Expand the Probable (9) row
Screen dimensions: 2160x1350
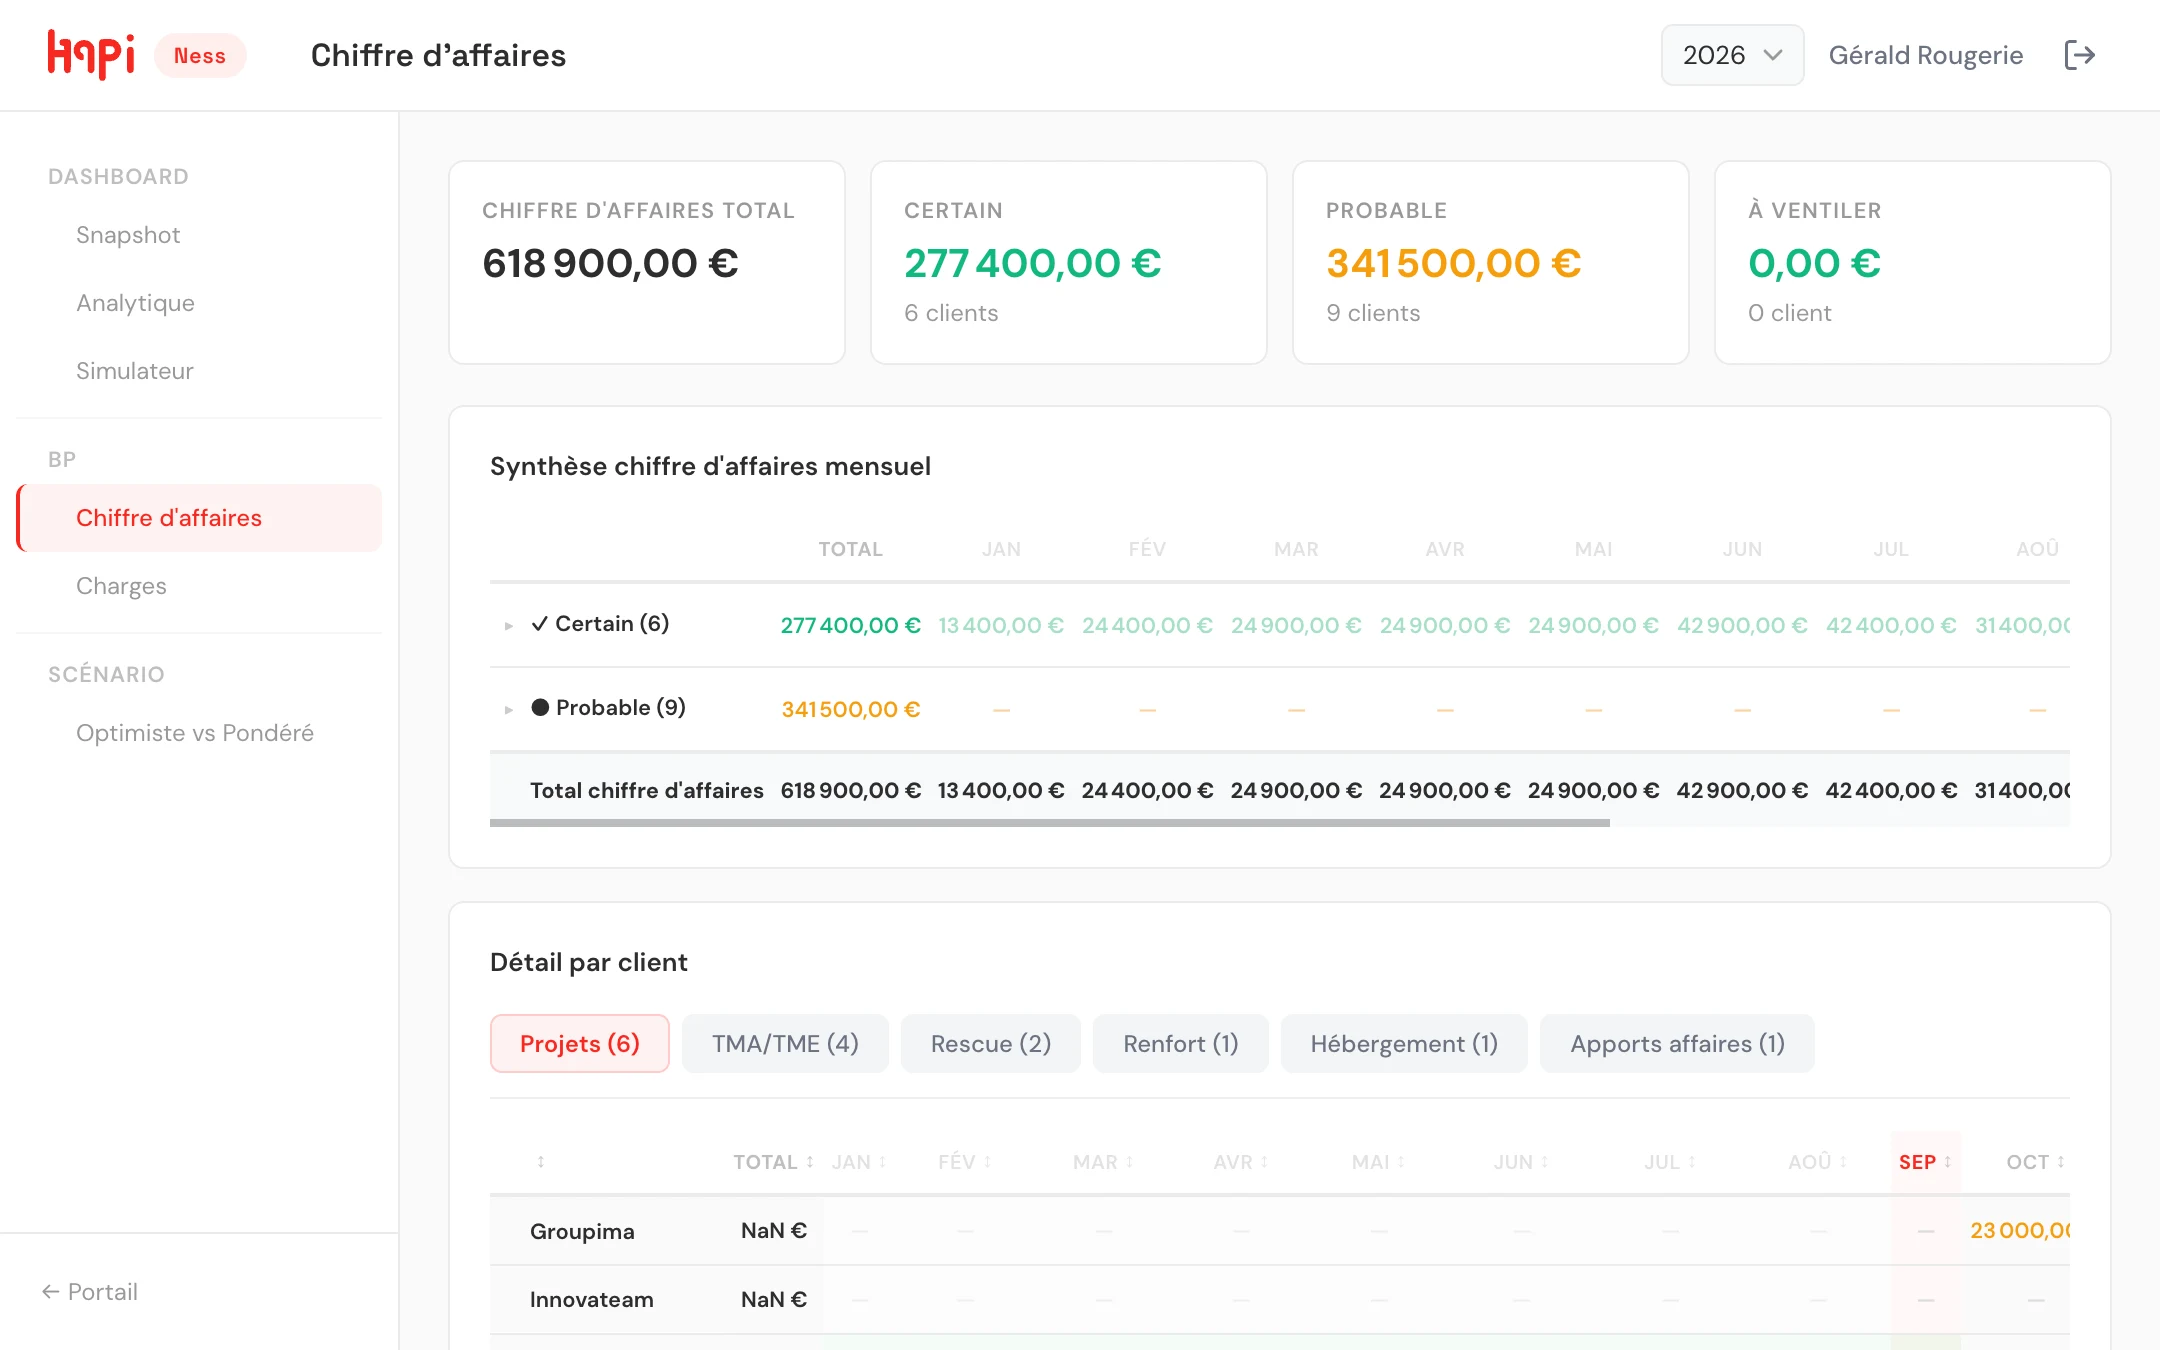point(509,709)
